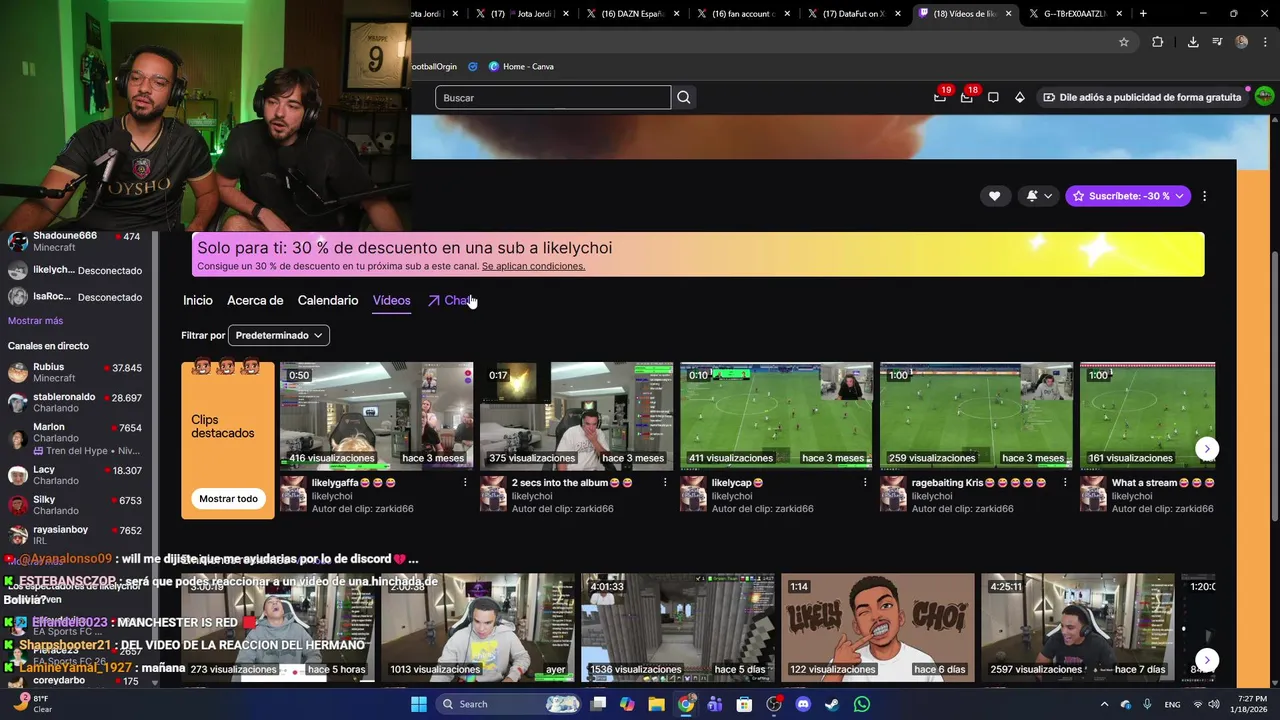Viewport: 1280px width, 720px height.
Task: Open Chrome three-dot menu
Action: coord(1265,42)
